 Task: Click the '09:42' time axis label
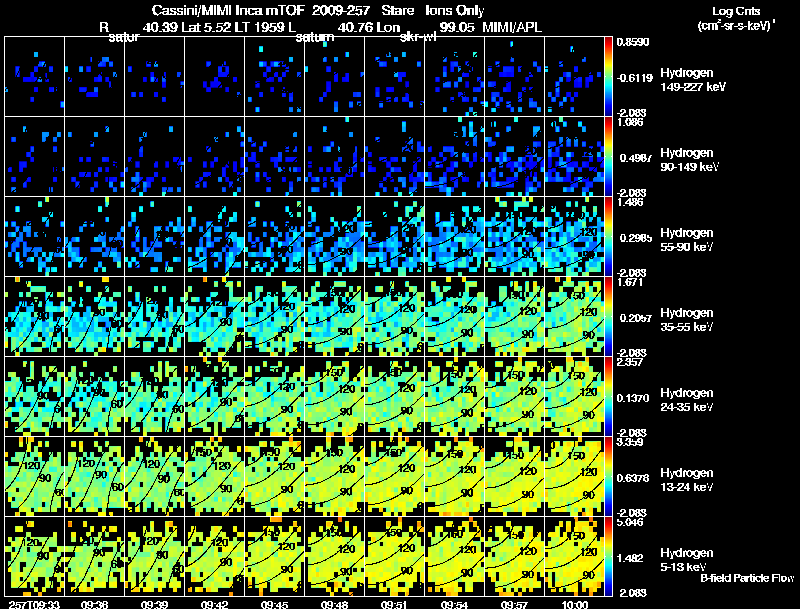click(x=214, y=604)
